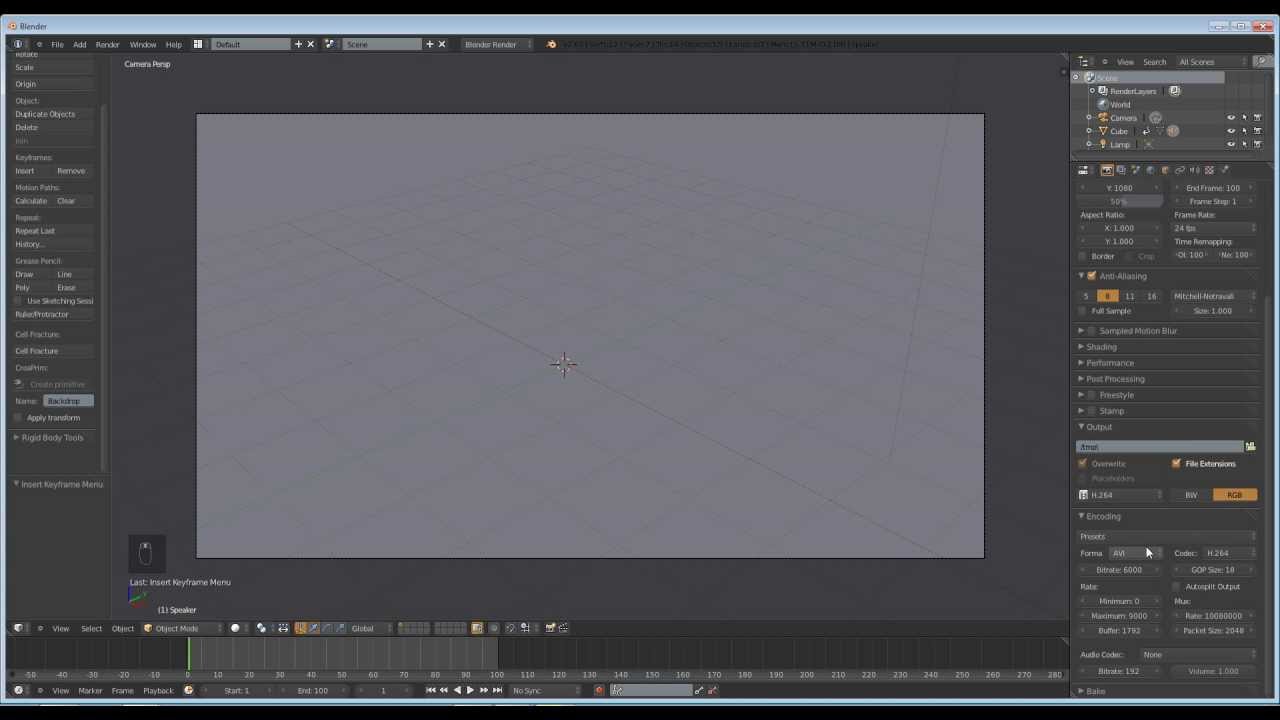The image size is (1280, 720).
Task: Open the Blender Render engine dropdown
Action: (497, 44)
